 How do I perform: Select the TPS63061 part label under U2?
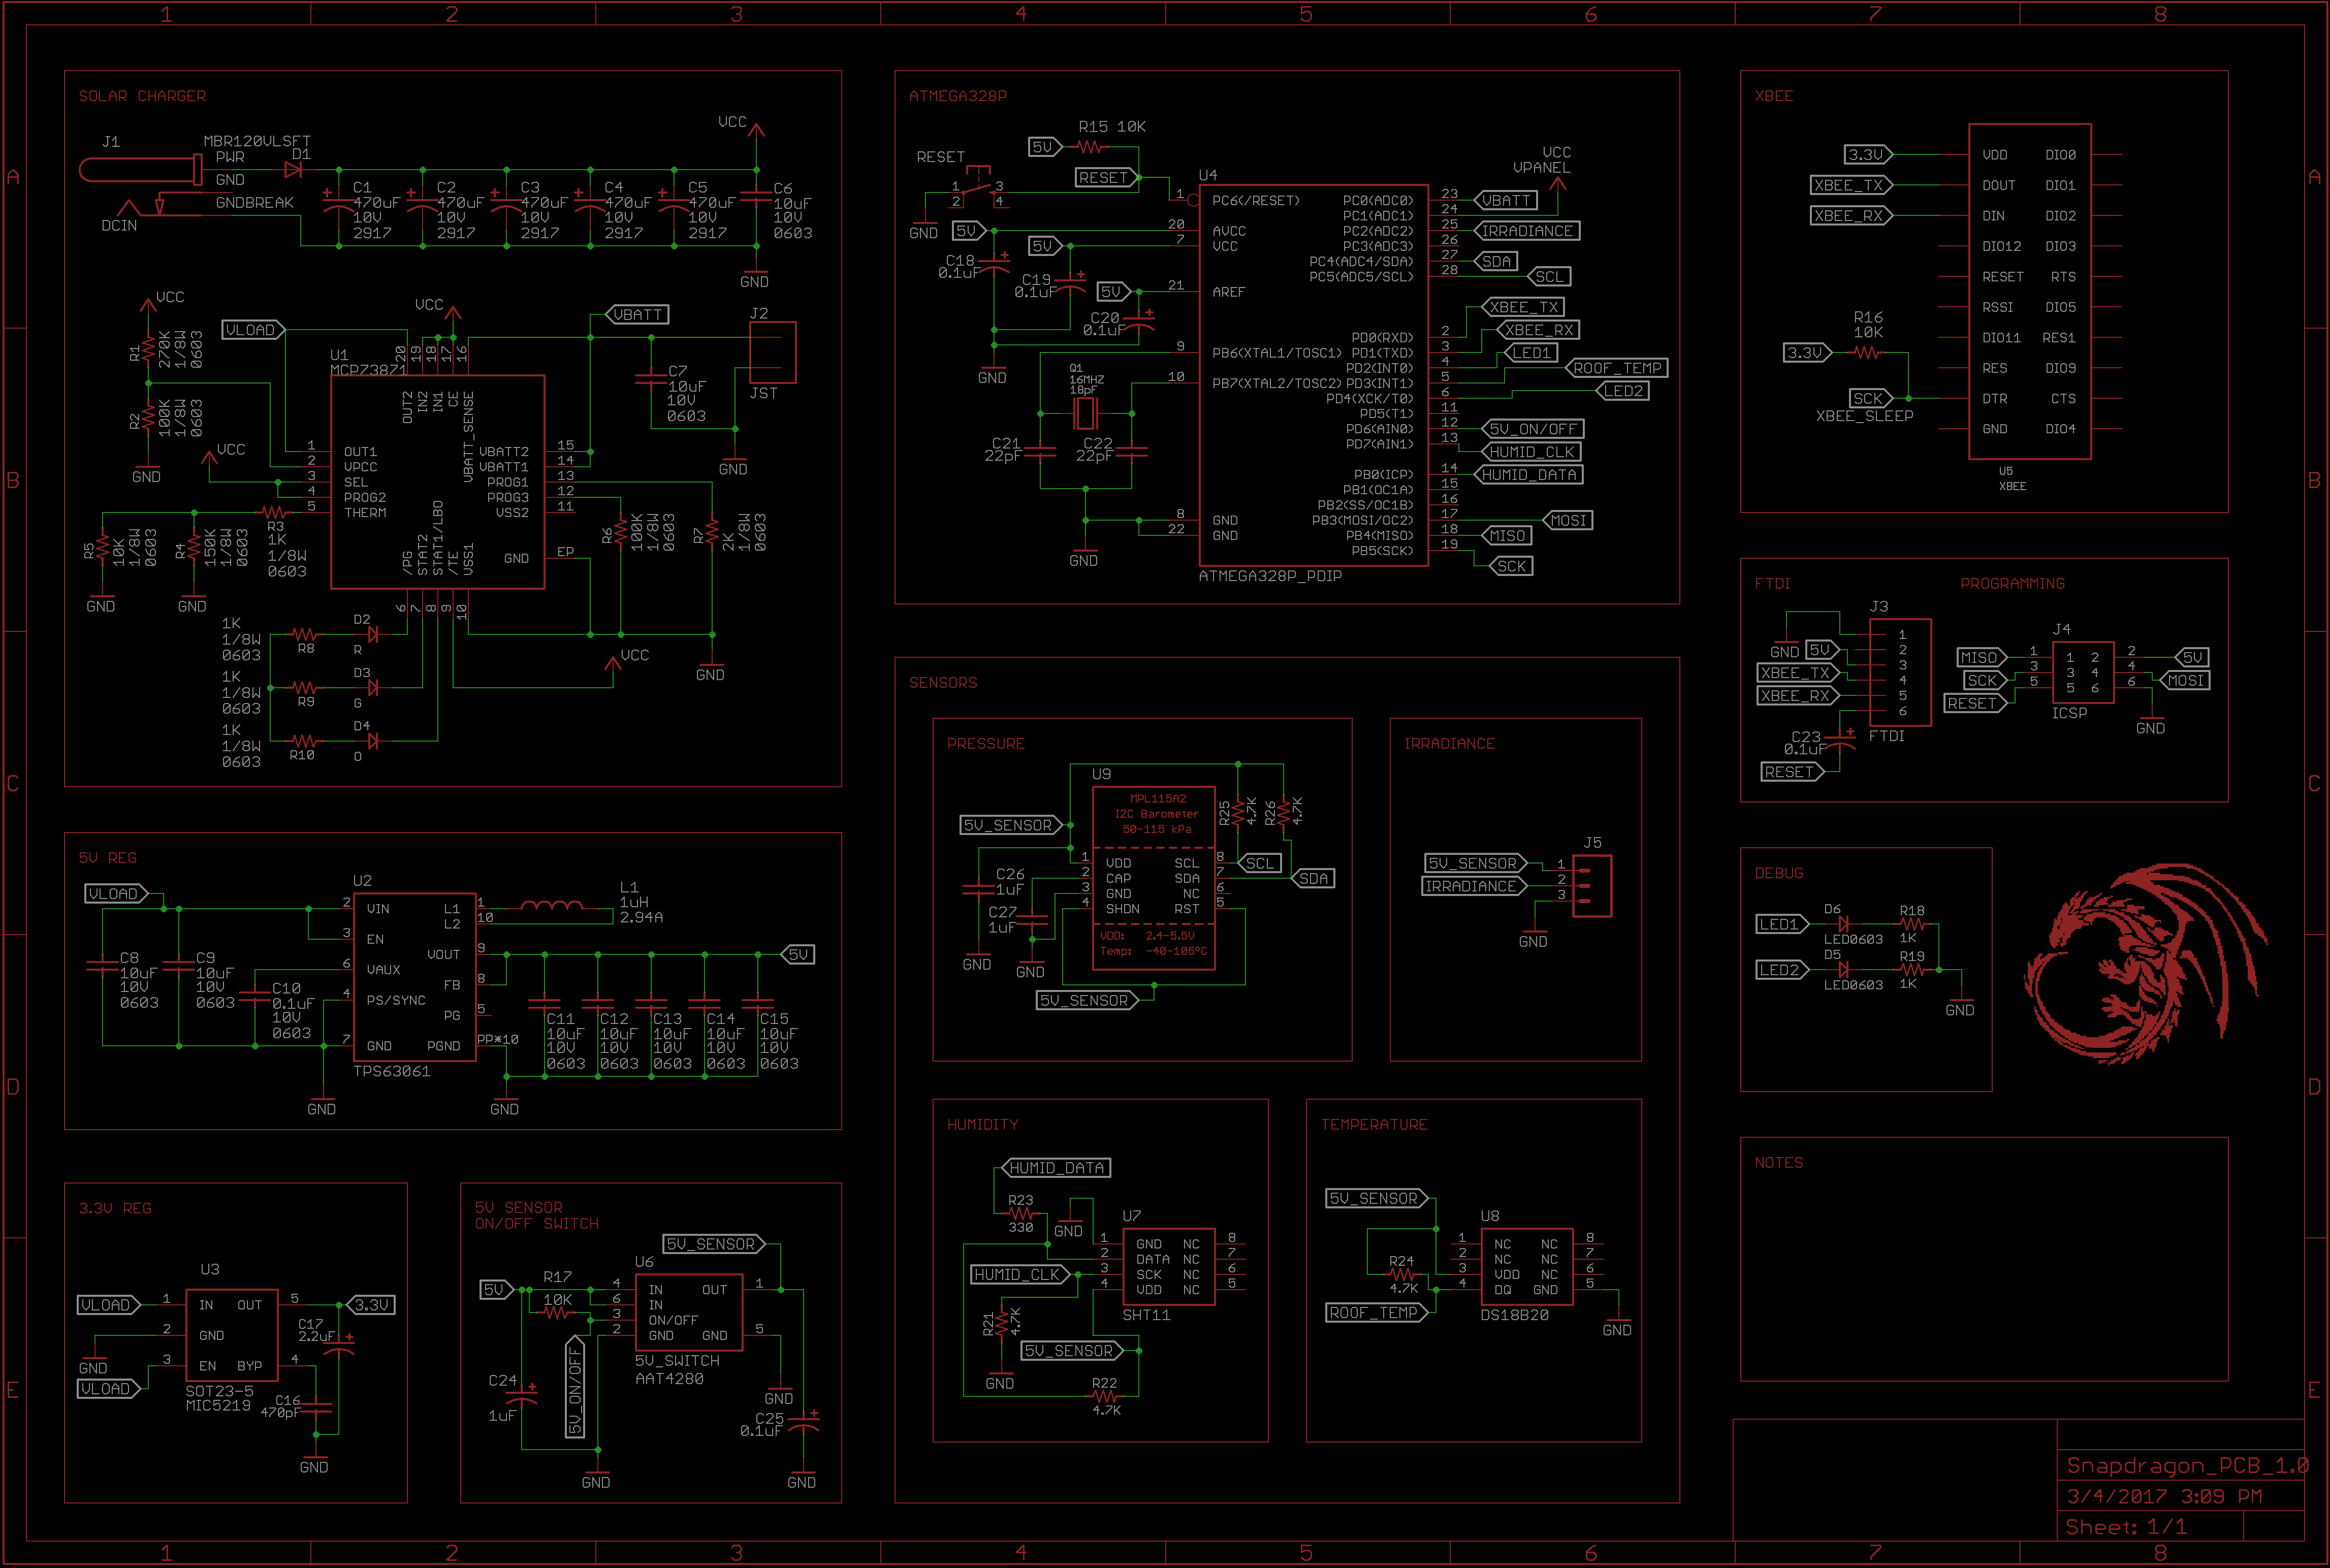coord(391,1071)
